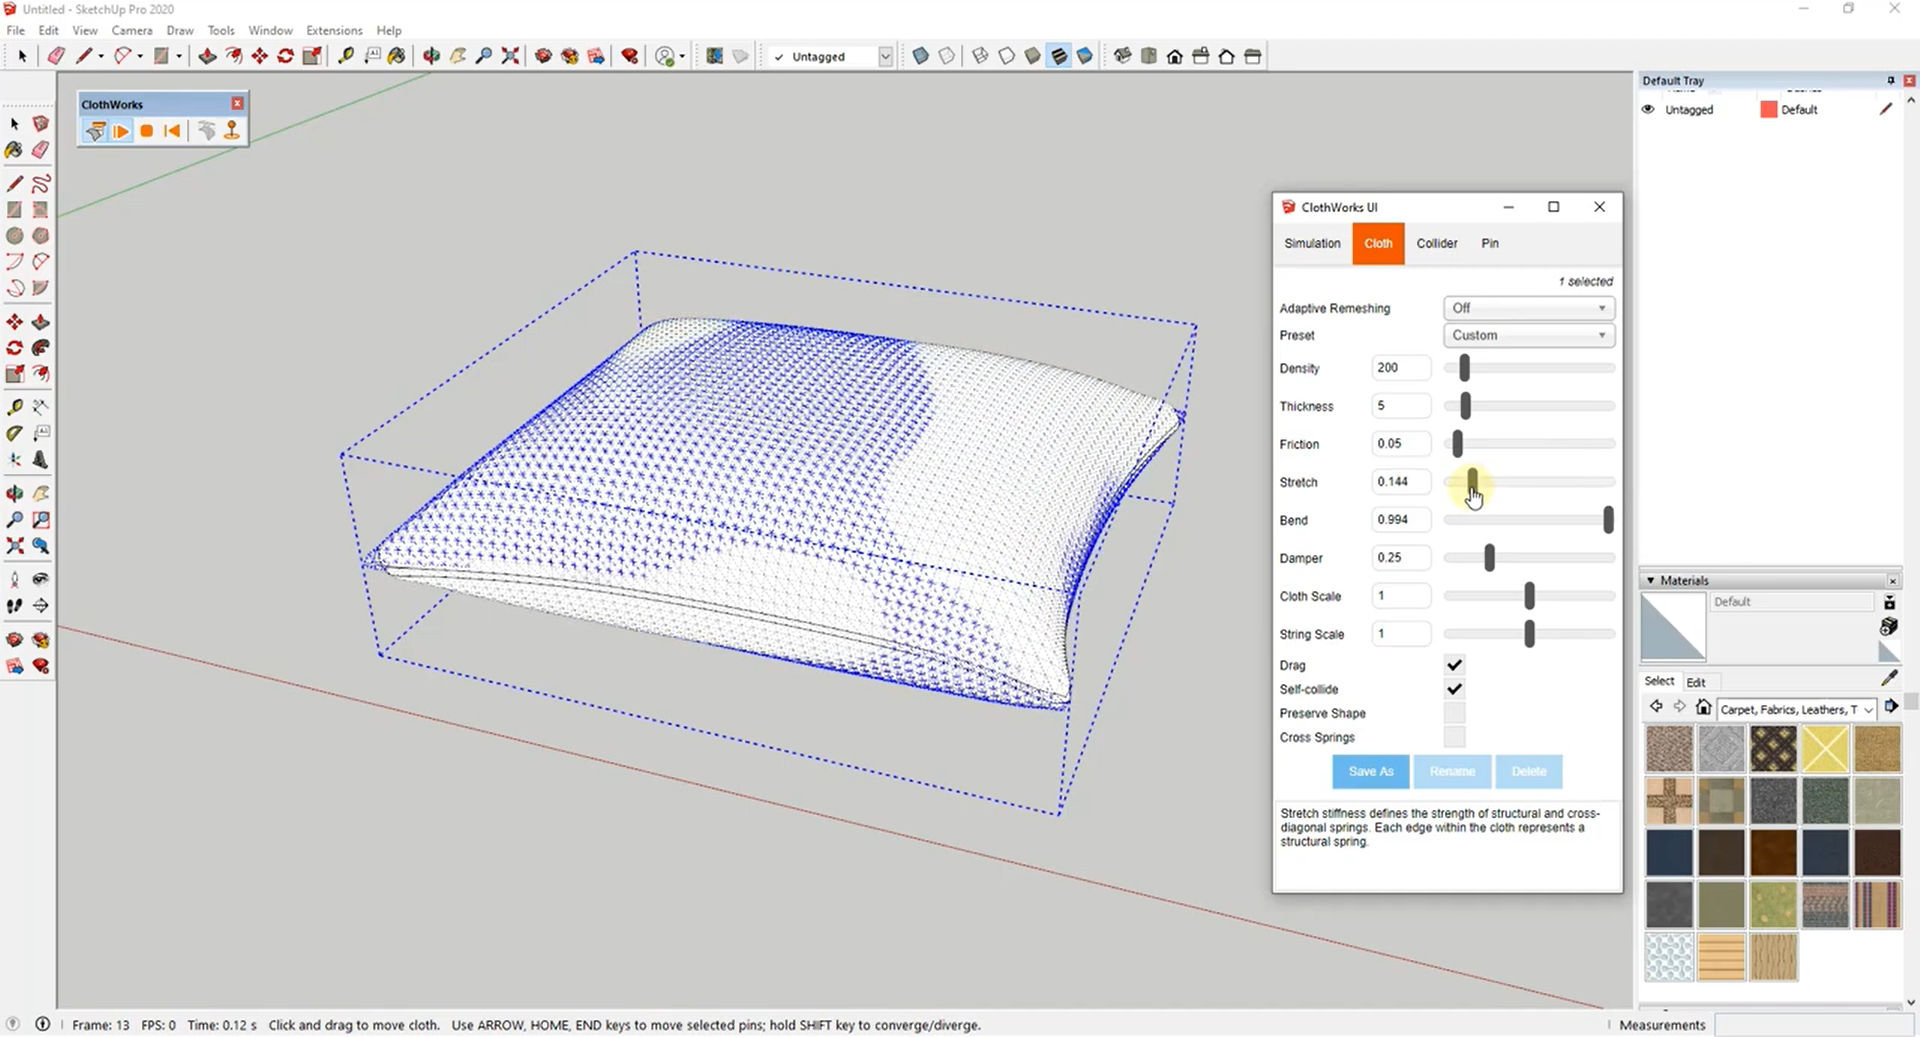1920x1037 pixels.
Task: Rewind the cloth simulation to start
Action: click(x=171, y=131)
